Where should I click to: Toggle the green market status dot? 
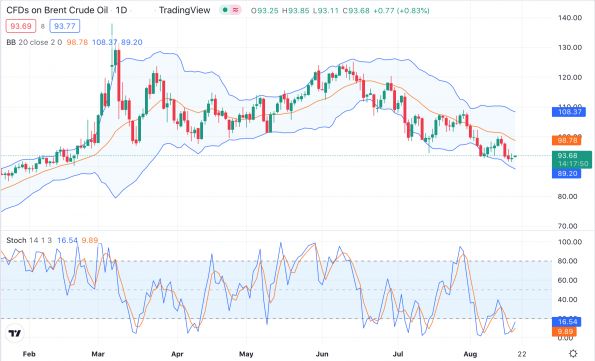coord(225,10)
